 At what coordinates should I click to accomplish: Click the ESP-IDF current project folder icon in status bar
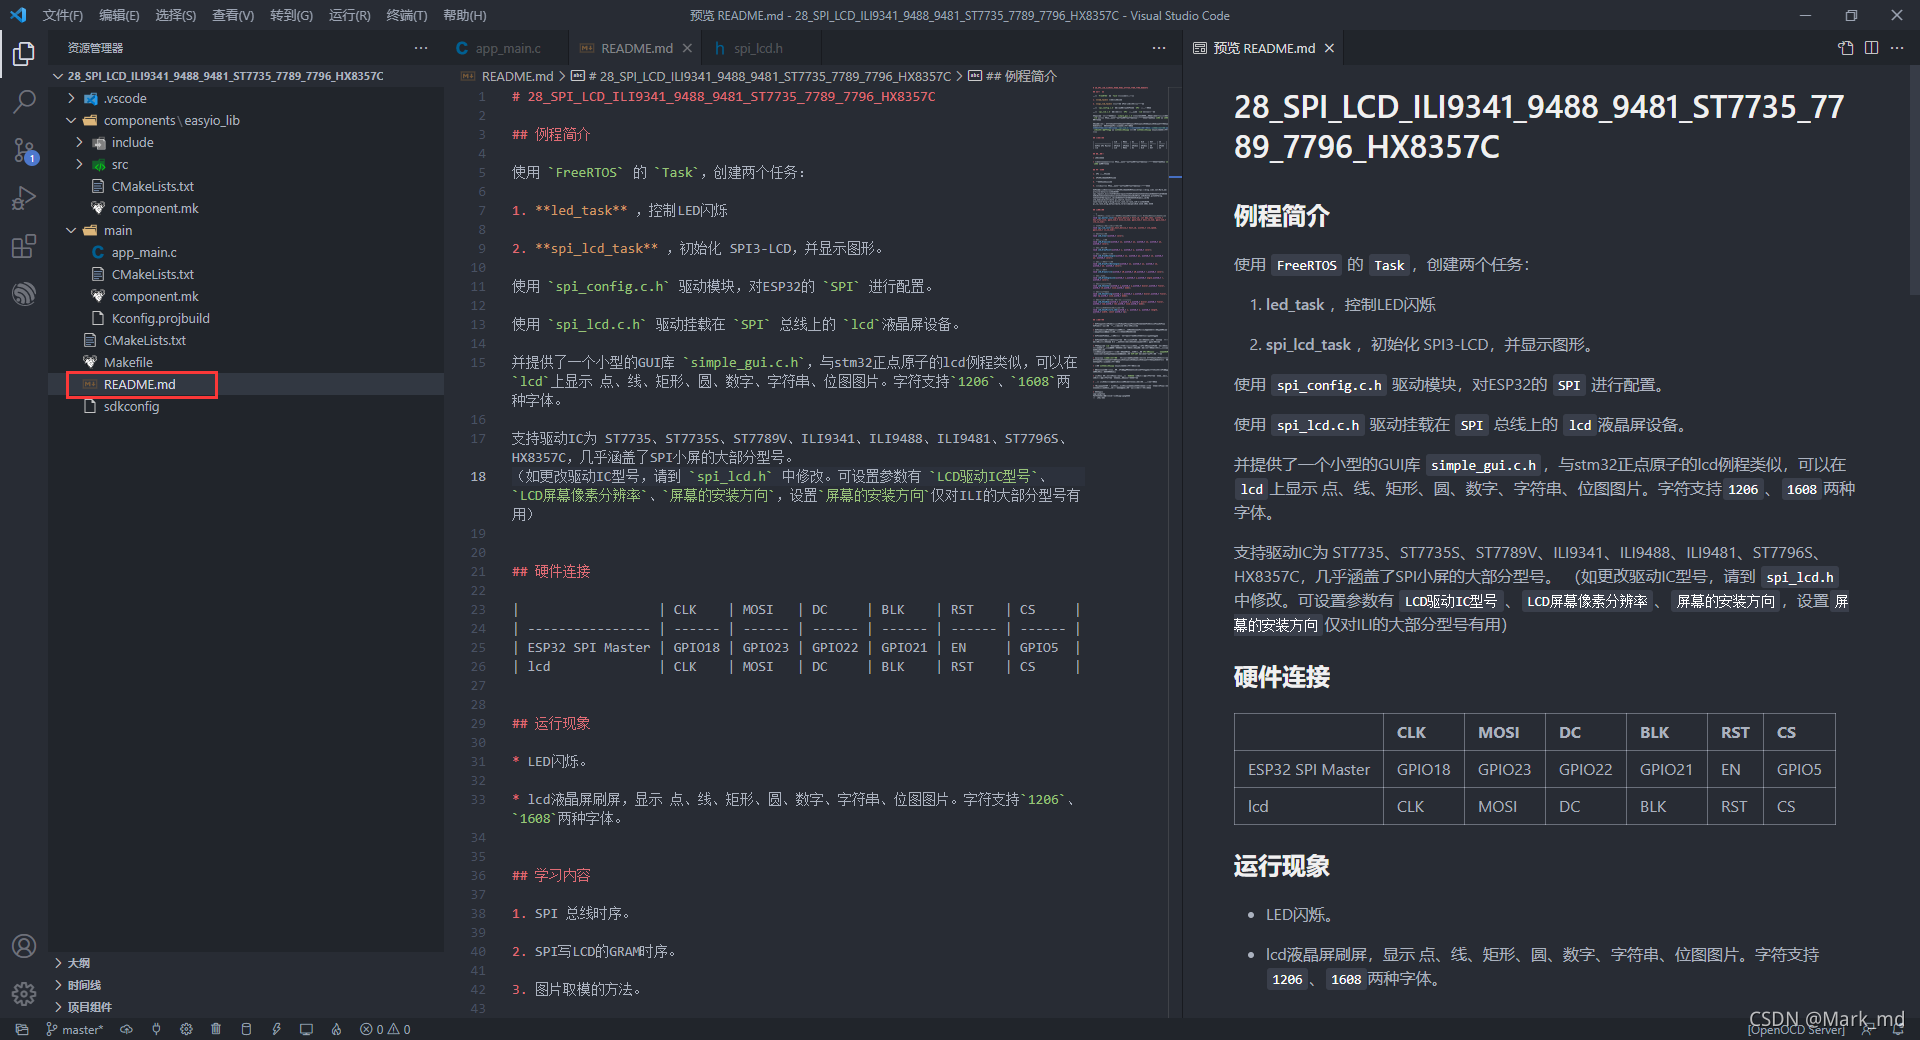click(22, 1029)
